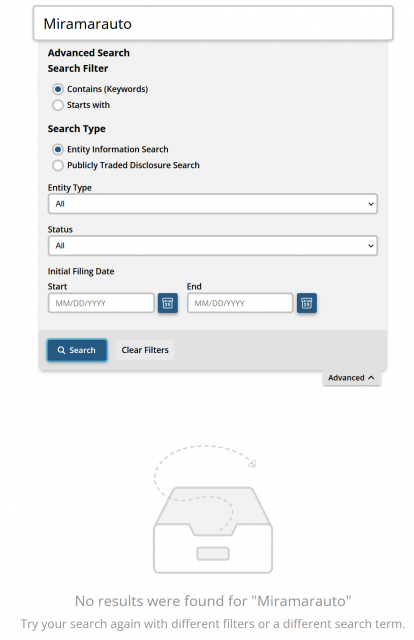Choose Entity Information Search option
This screenshot has width=414, height=640.
[x=58, y=149]
